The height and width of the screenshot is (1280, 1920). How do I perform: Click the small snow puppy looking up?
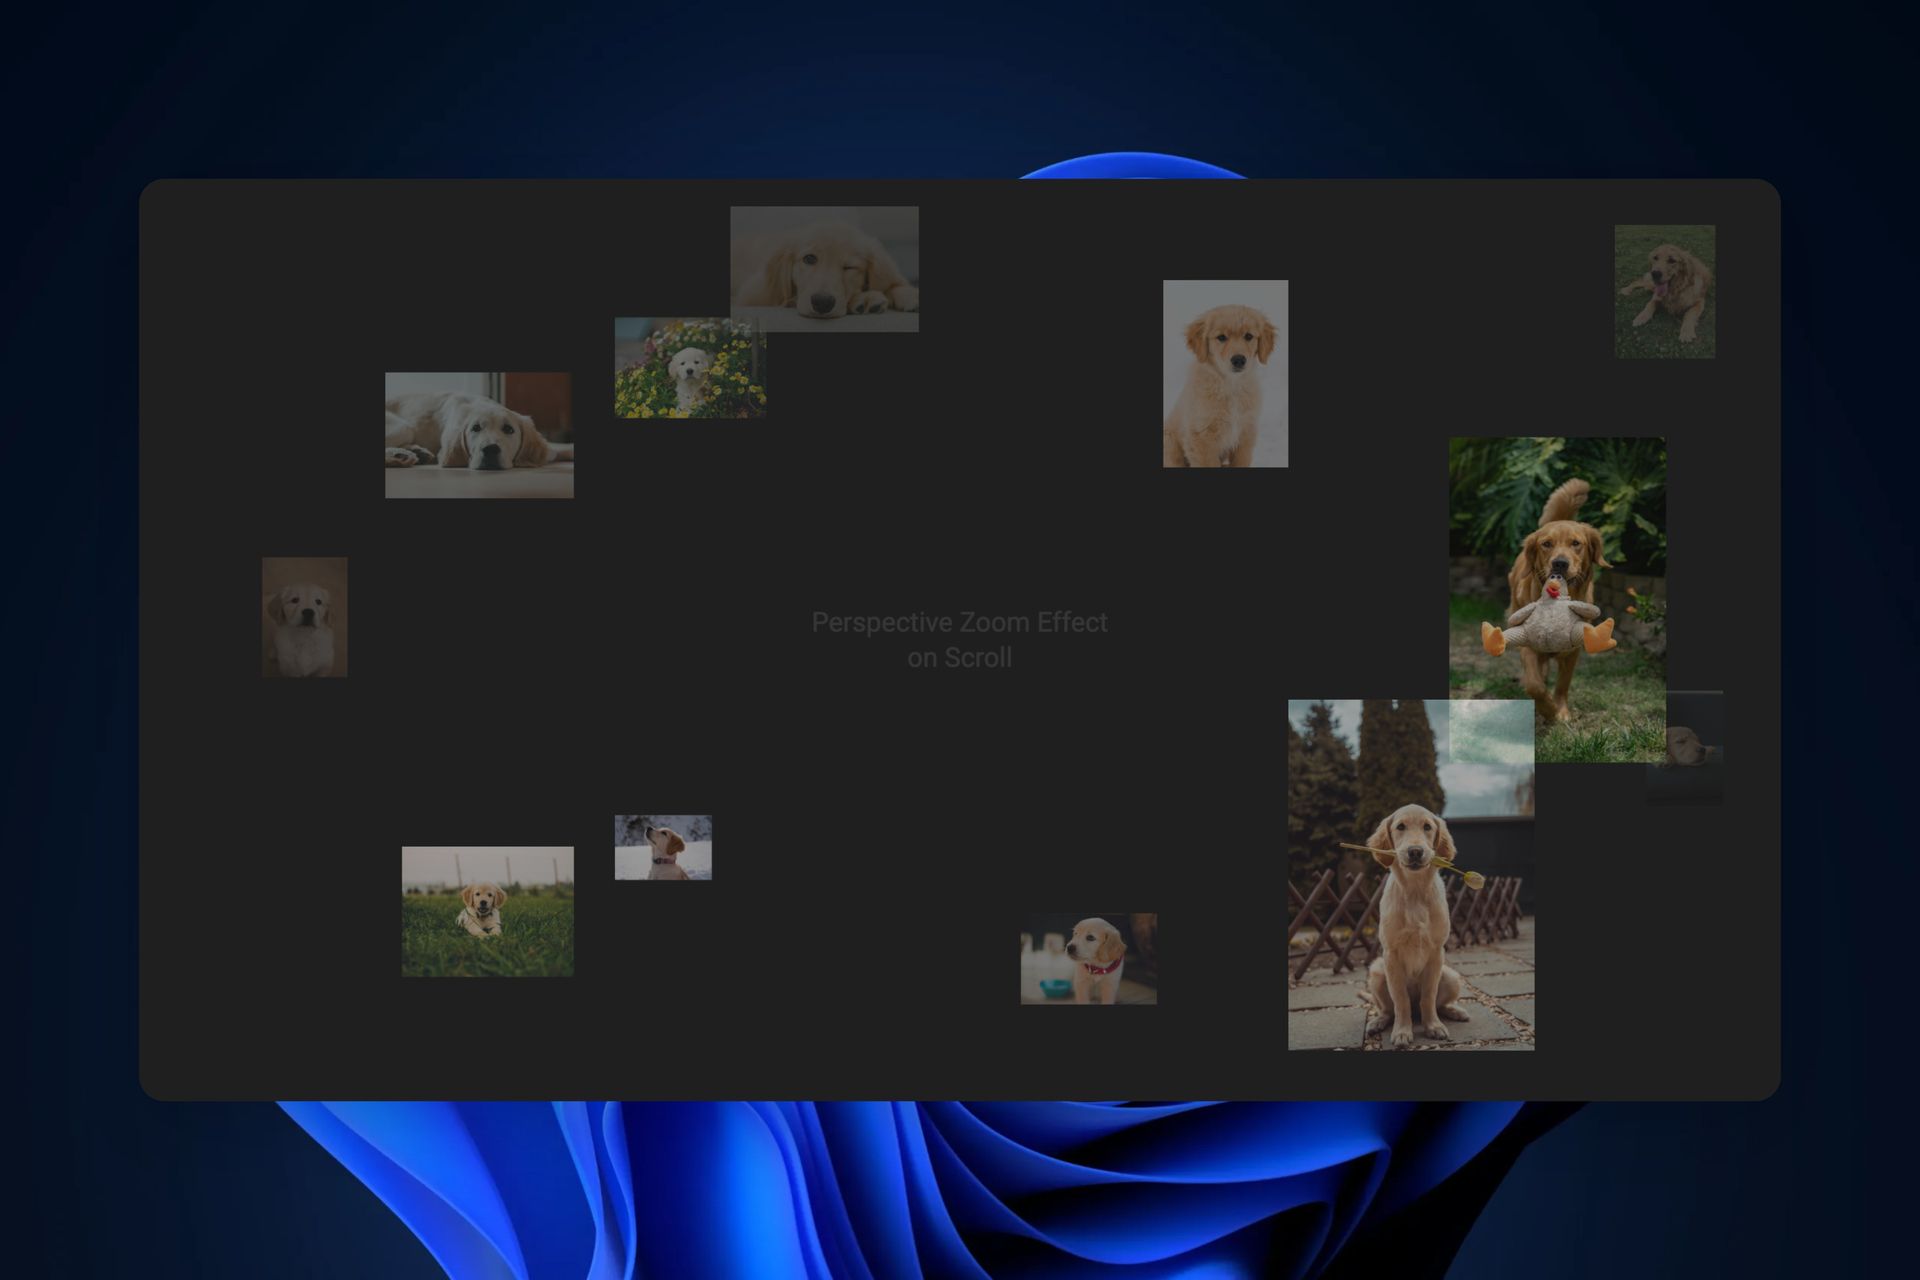[662, 847]
